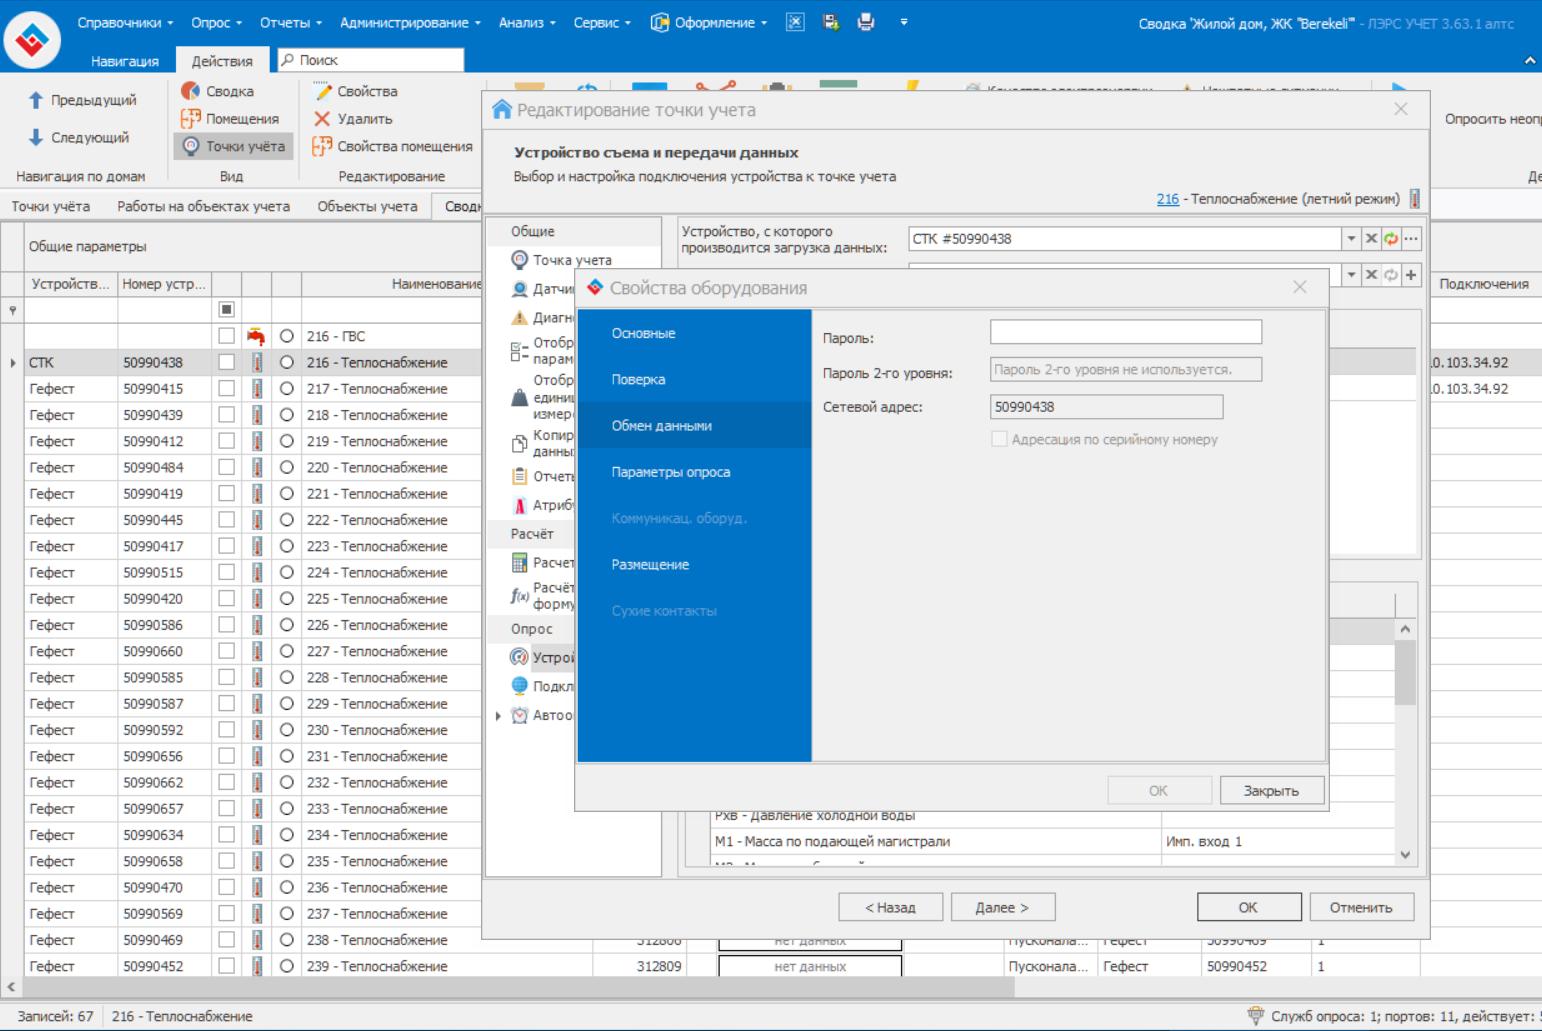Refresh device with green arrows icon
Viewport: 1542px width, 1031px height.
coord(1391,239)
